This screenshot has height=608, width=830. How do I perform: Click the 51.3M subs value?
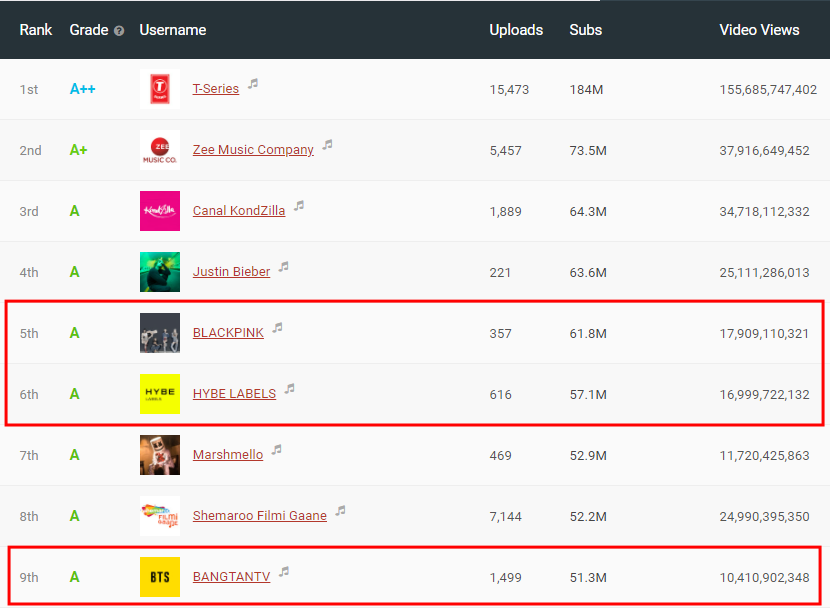(588, 578)
